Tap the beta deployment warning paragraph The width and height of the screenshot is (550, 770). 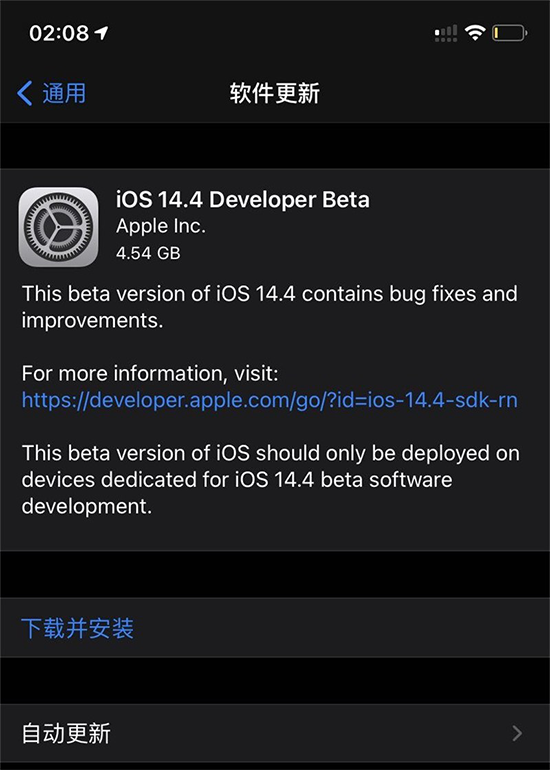(x=271, y=479)
